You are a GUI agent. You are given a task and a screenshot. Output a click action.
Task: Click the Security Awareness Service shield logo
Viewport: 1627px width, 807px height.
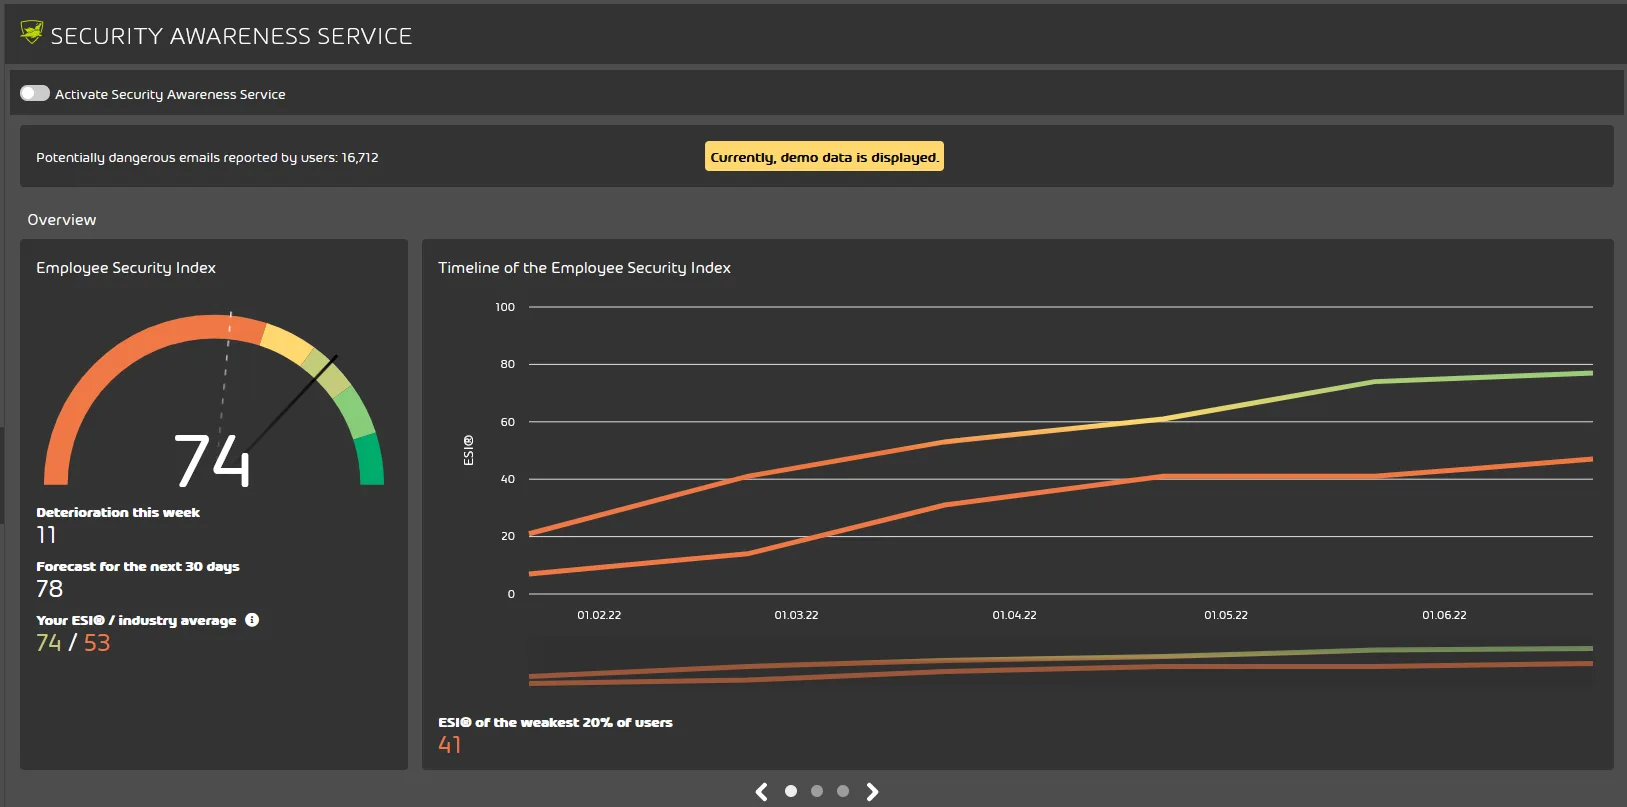click(31, 34)
